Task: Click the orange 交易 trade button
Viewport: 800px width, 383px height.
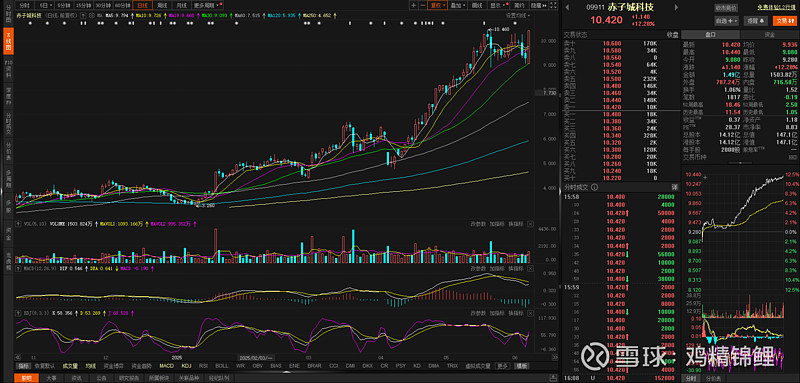Action: click(785, 21)
